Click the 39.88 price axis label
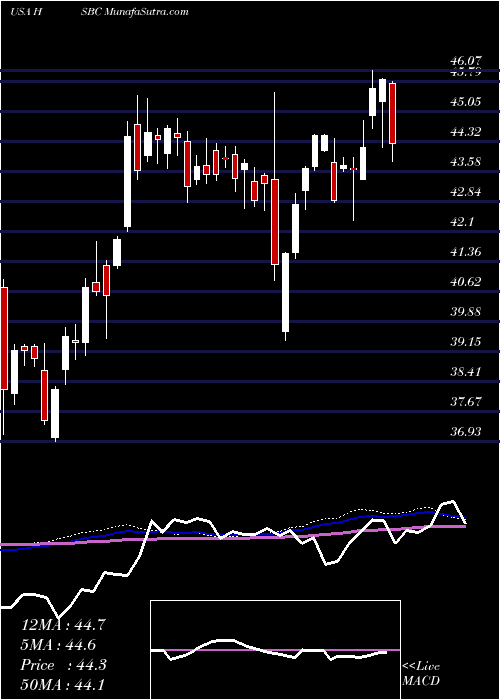The image size is (500, 700). coord(465,312)
